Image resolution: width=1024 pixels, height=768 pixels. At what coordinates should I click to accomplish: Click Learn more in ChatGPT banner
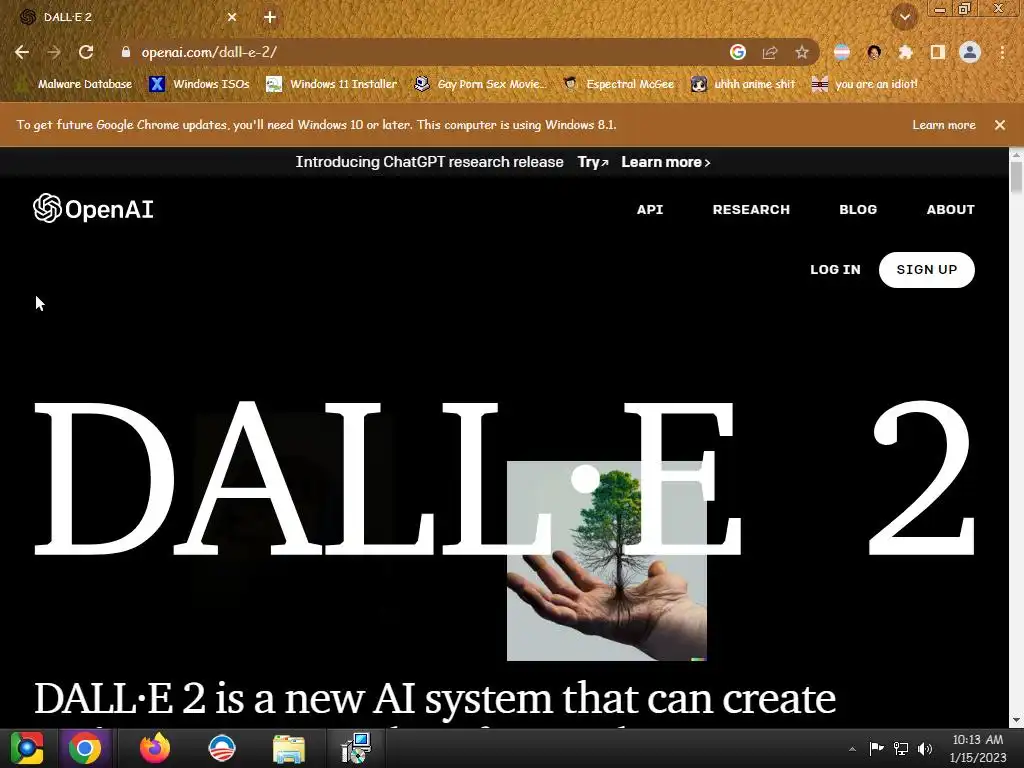665,162
